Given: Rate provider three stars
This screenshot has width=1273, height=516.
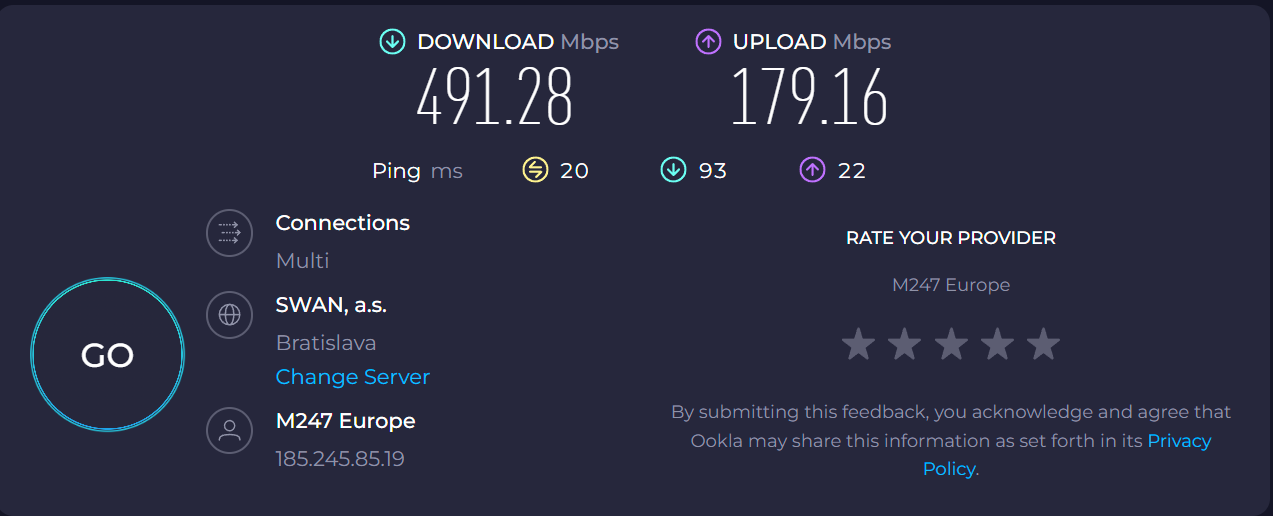Looking at the screenshot, I should click(951, 344).
